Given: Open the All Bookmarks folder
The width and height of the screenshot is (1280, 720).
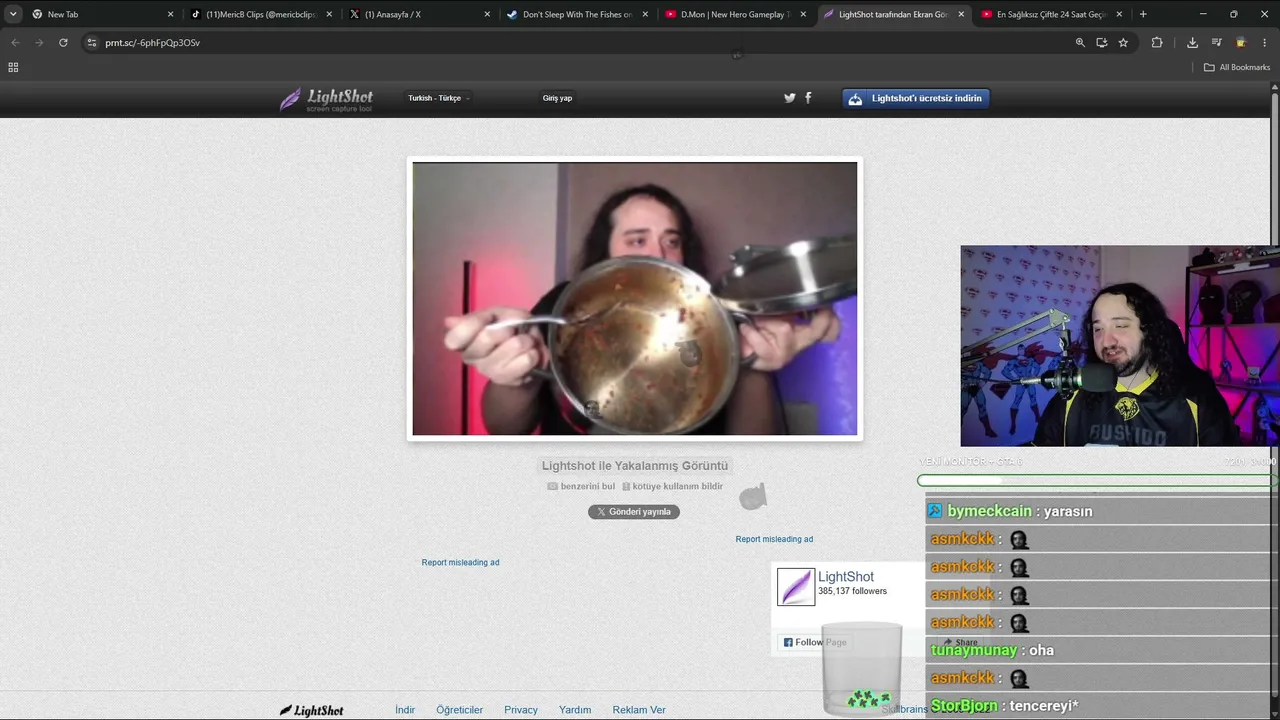Looking at the screenshot, I should tap(1236, 67).
